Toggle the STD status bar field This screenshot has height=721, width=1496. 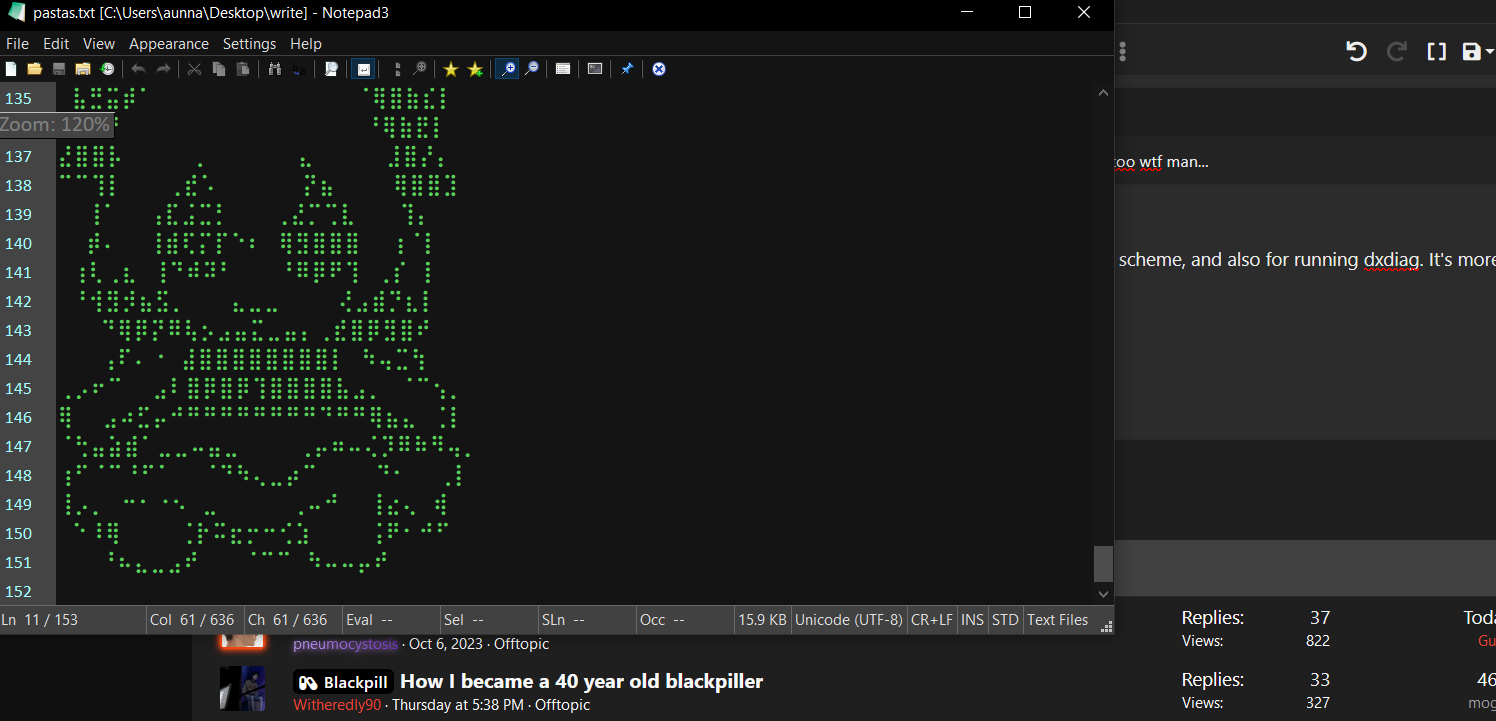[1005, 620]
